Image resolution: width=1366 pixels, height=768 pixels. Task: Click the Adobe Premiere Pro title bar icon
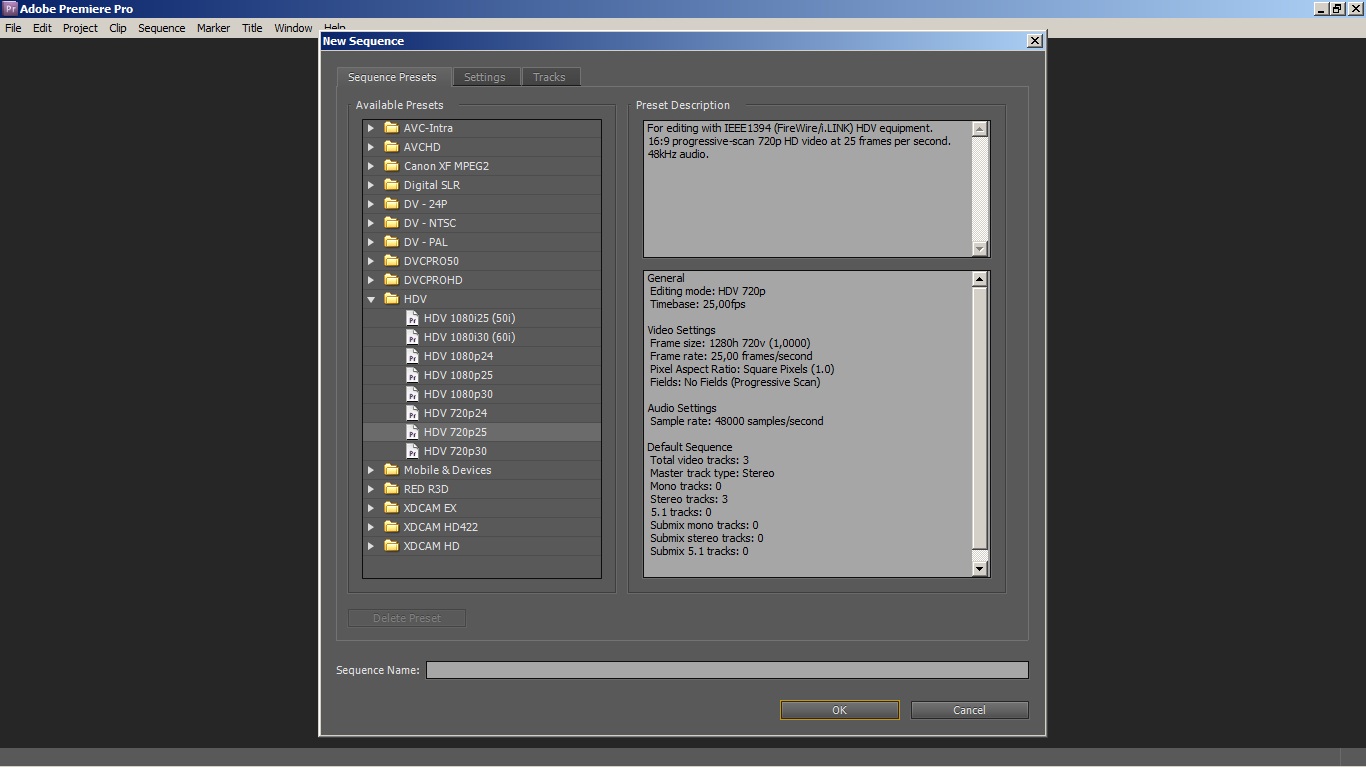[x=10, y=8]
